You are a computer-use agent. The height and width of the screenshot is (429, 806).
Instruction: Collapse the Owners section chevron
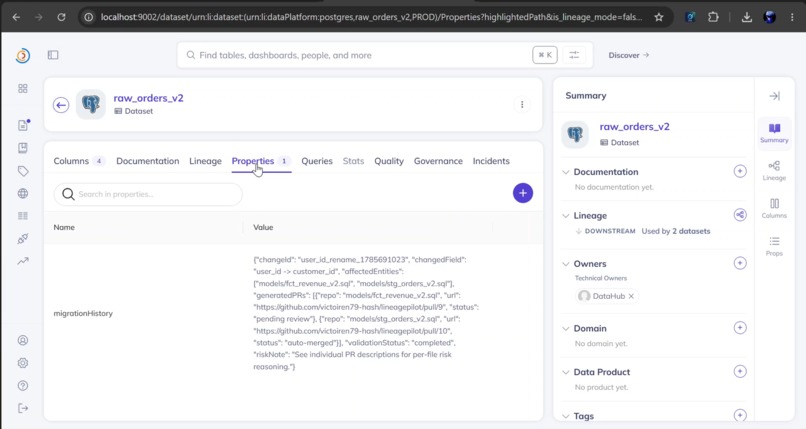(565, 264)
